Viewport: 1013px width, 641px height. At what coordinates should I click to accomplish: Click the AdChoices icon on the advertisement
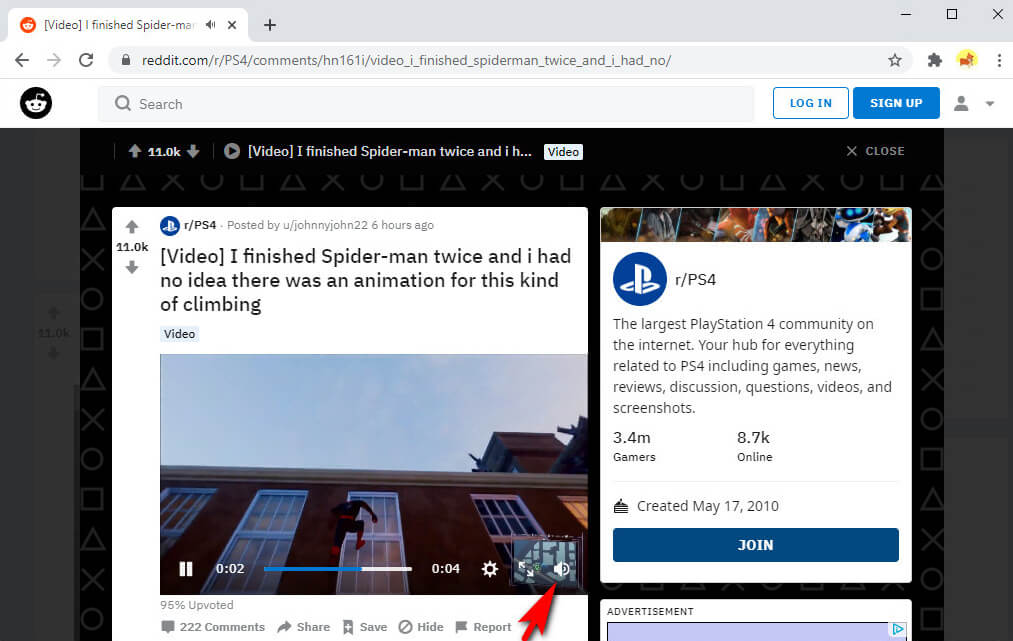[898, 629]
